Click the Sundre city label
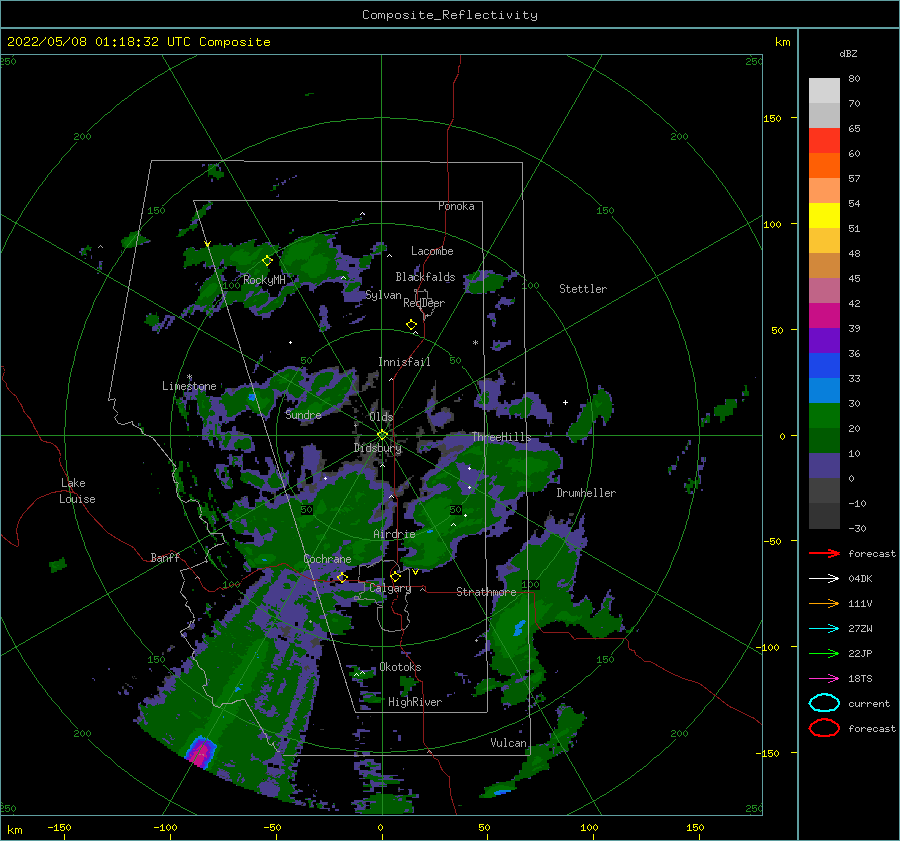Image resolution: width=900 pixels, height=841 pixels. tap(303, 415)
